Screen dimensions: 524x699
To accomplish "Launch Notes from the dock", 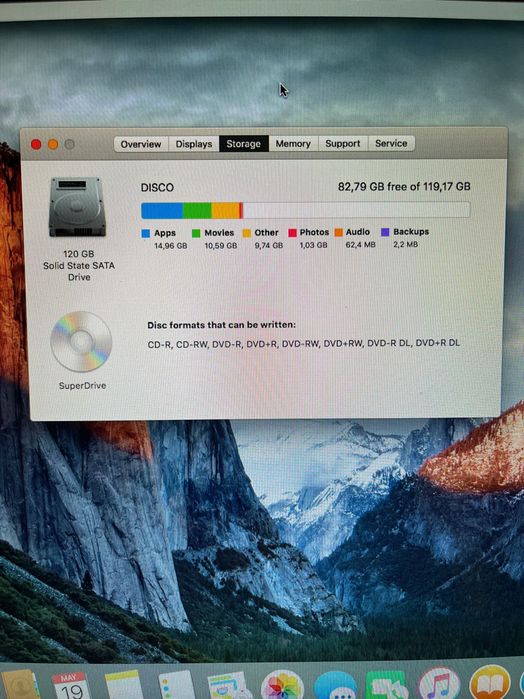I will point(124,685).
